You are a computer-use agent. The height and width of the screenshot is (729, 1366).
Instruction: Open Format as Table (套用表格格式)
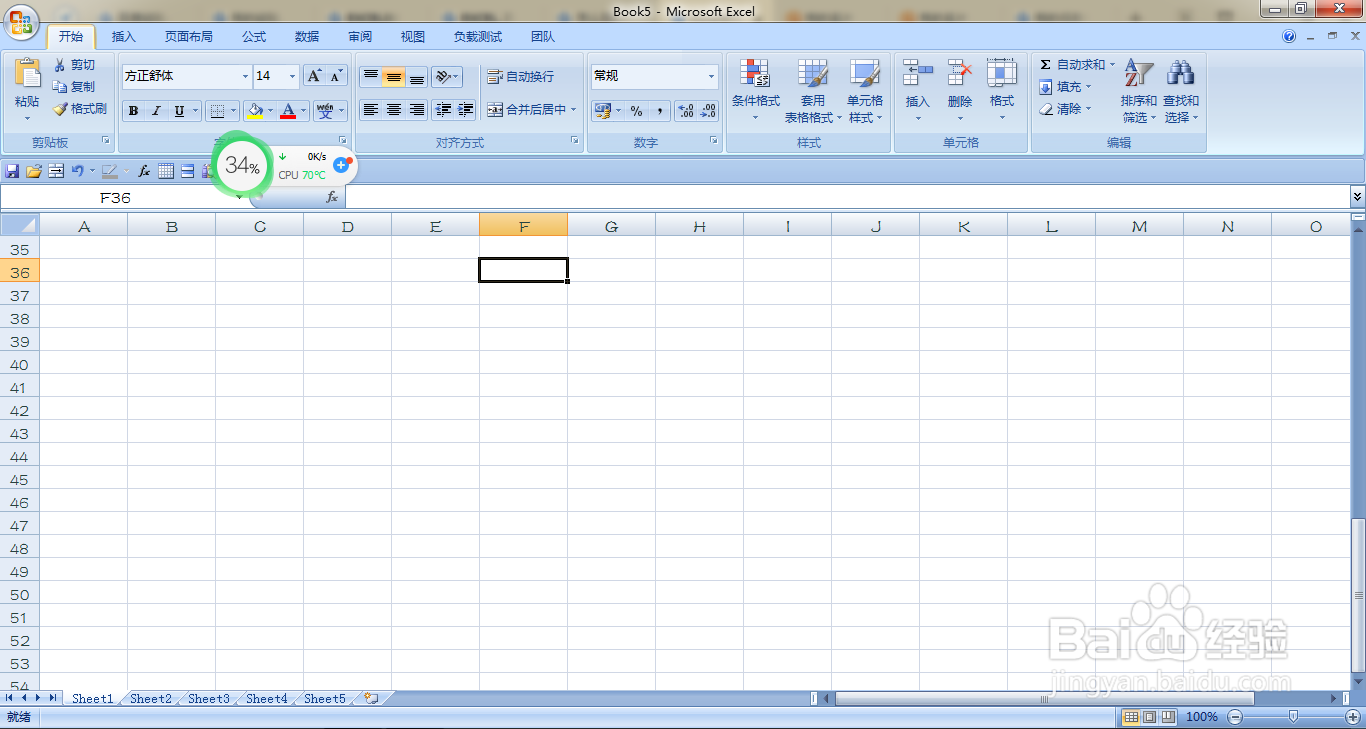point(813,90)
